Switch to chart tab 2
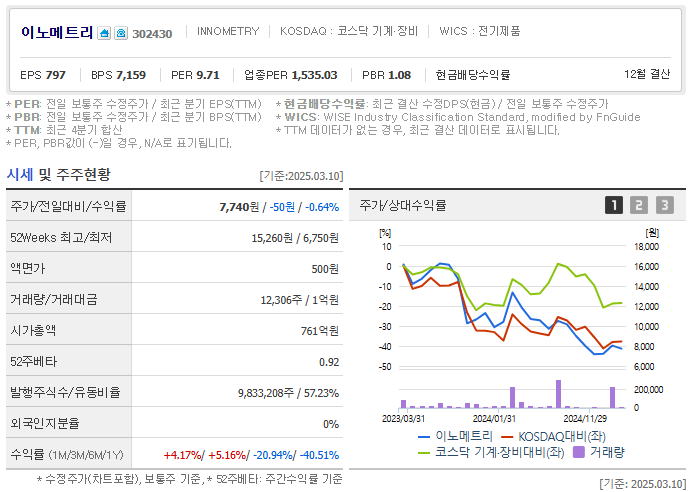 click(638, 205)
